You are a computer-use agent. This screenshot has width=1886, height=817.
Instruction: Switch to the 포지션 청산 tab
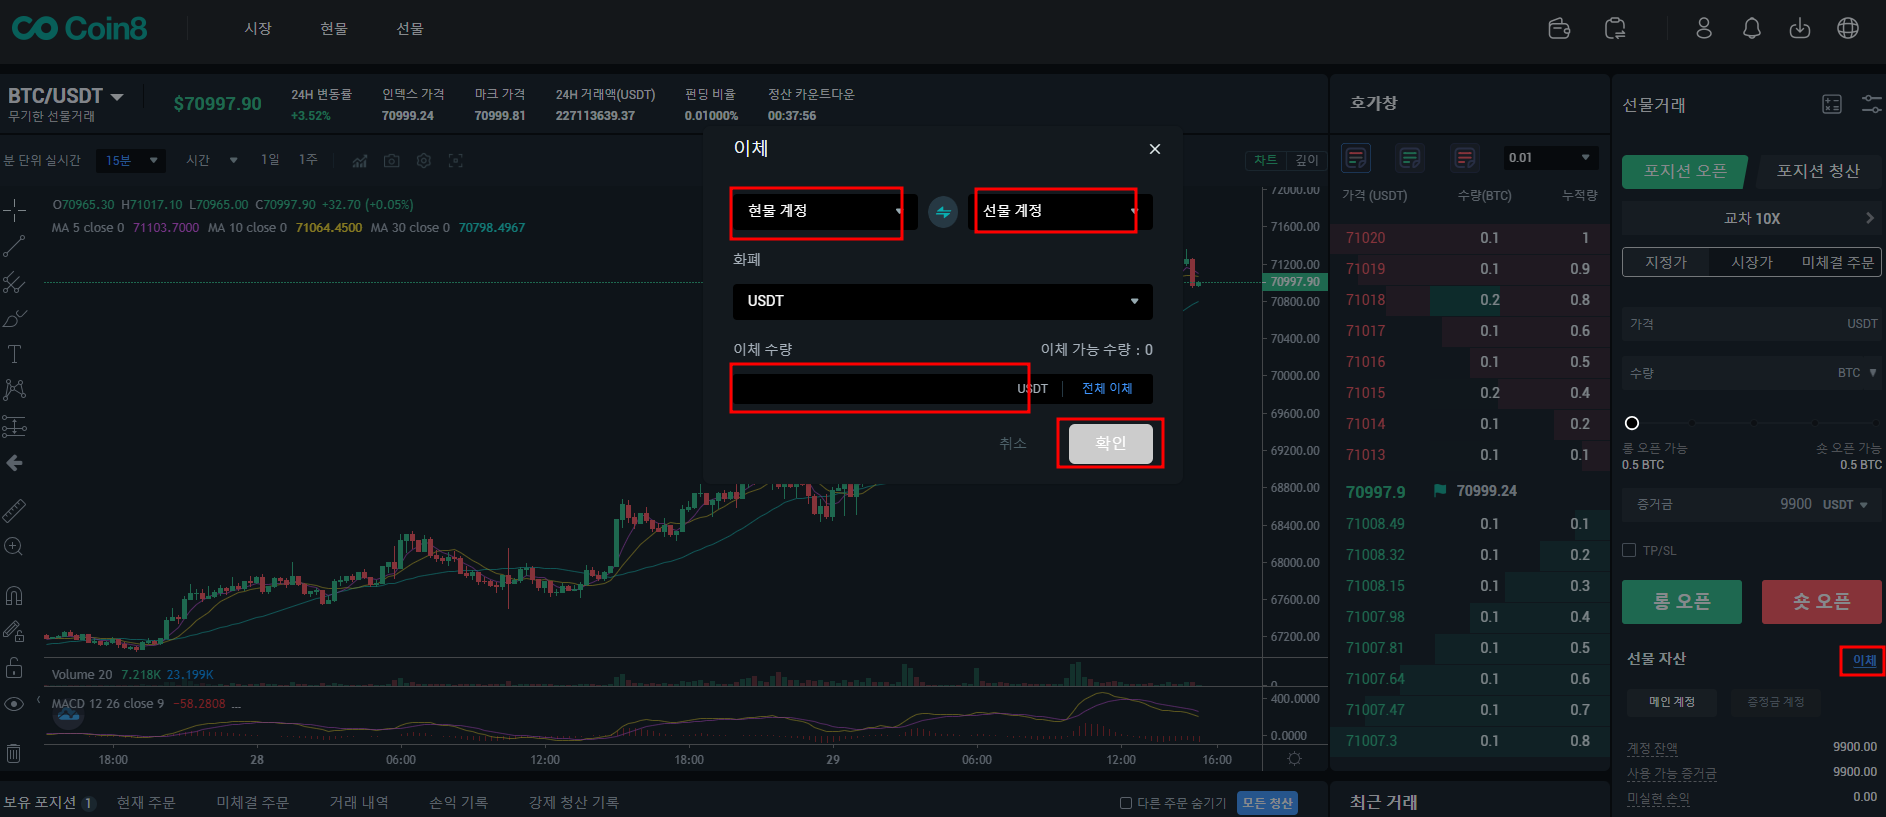coord(1817,171)
